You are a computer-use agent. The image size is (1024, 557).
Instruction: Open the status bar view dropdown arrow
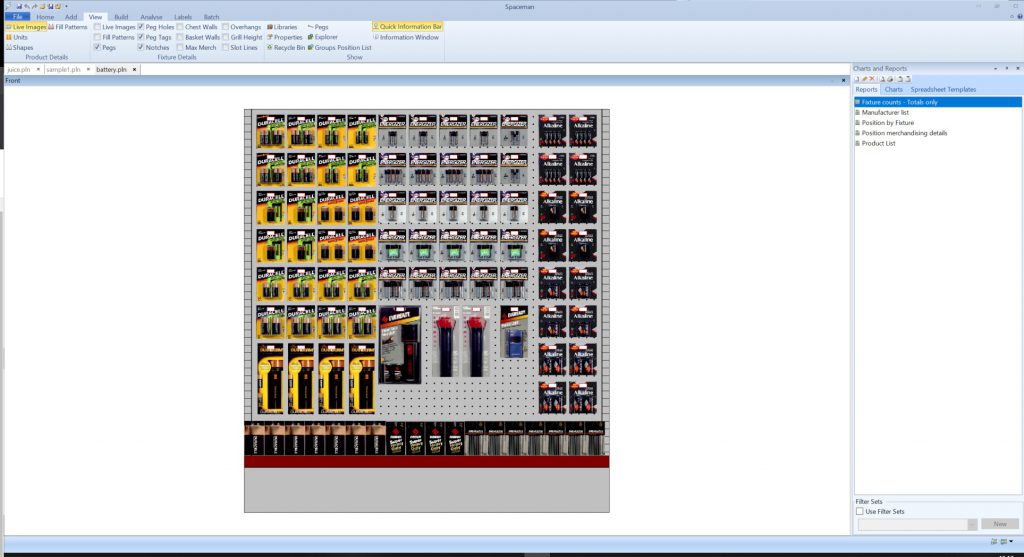[1011, 541]
